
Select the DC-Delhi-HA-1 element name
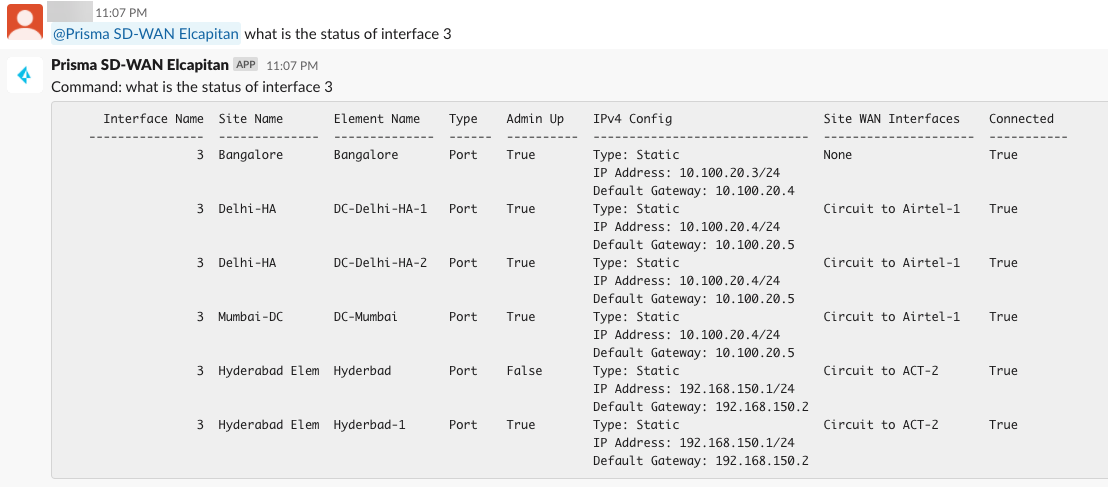pyautogui.click(x=380, y=209)
